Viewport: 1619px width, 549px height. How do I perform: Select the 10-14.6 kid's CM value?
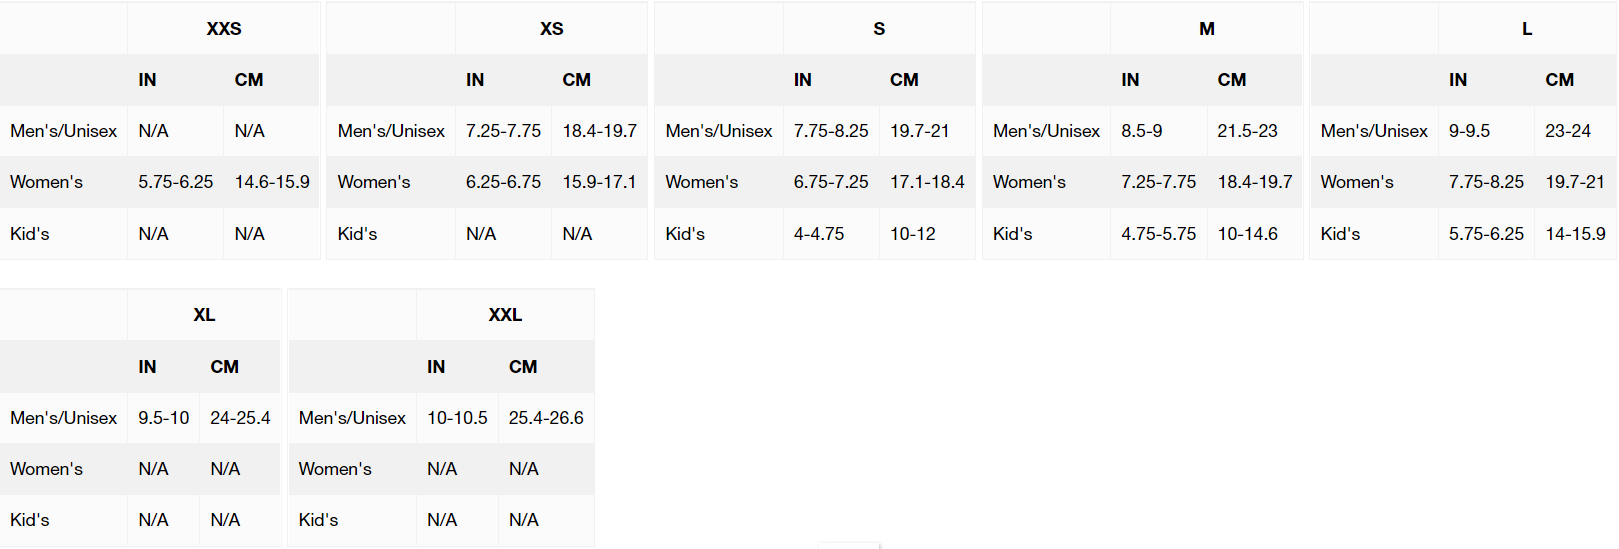[x=1247, y=234]
